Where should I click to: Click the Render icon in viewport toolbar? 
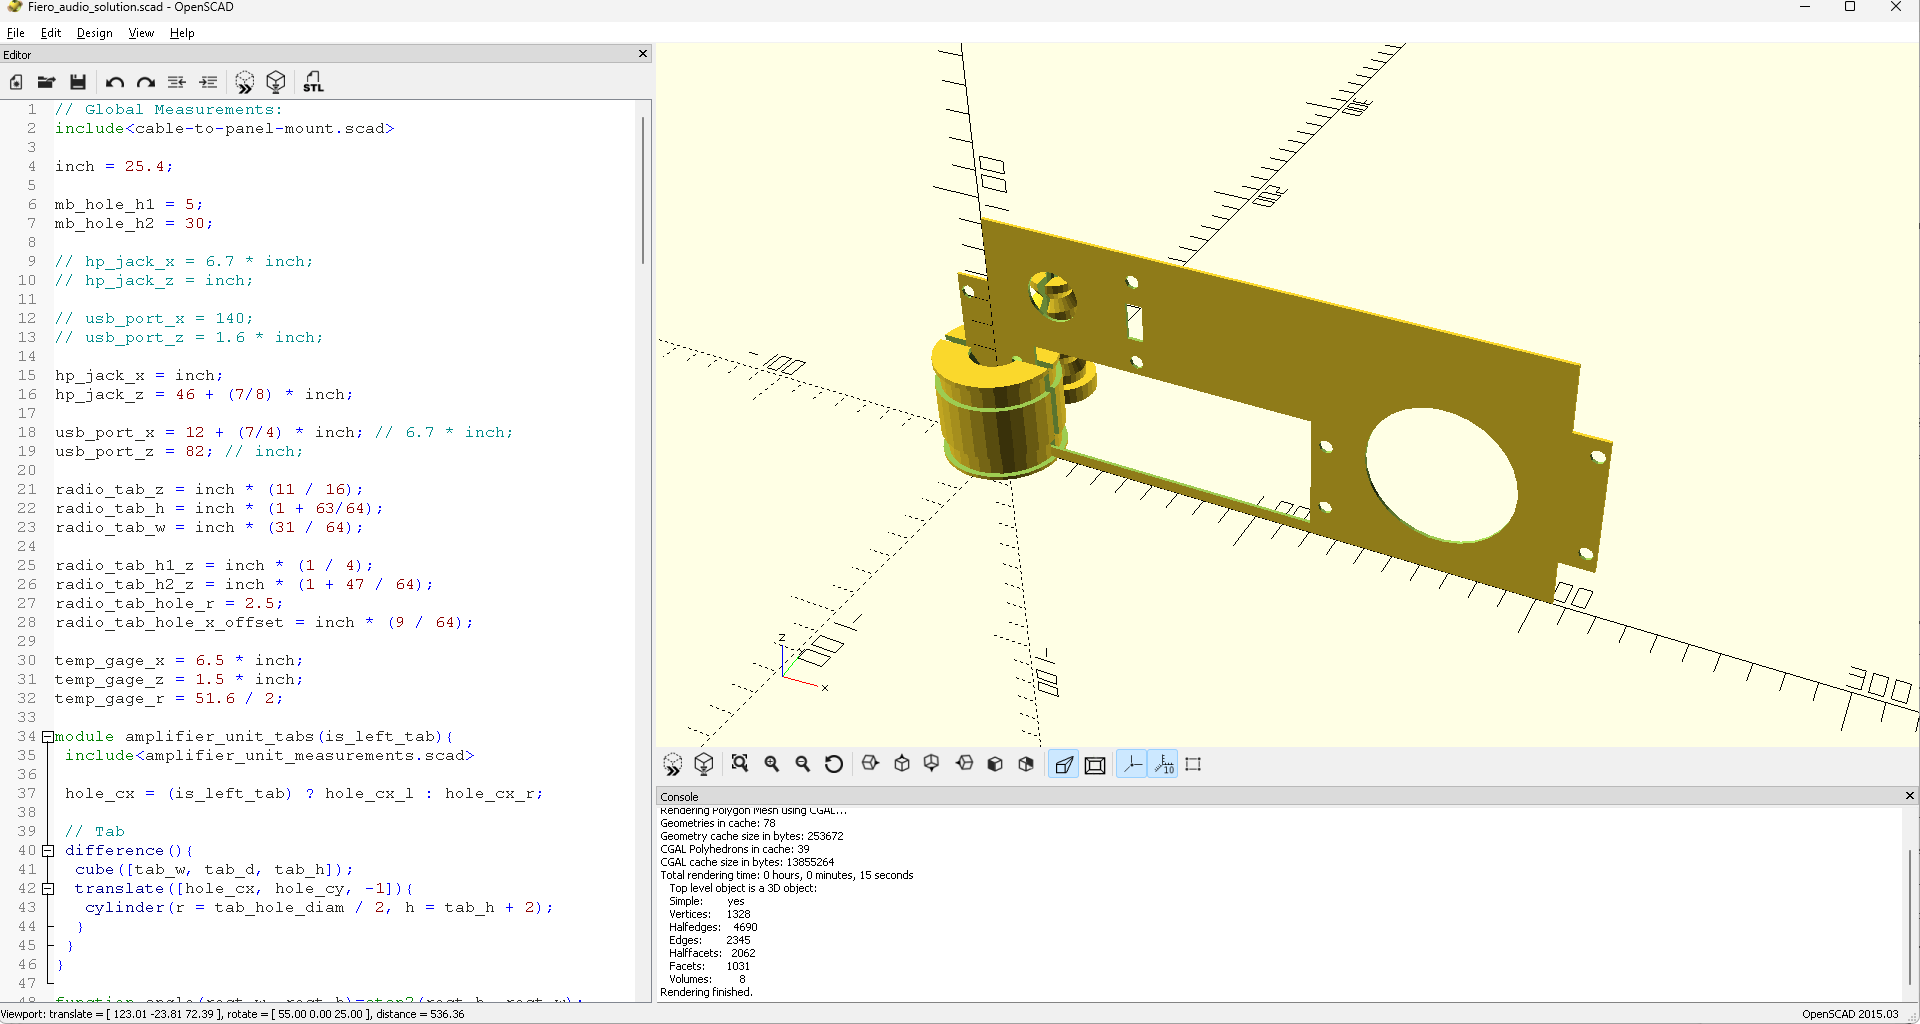click(704, 765)
